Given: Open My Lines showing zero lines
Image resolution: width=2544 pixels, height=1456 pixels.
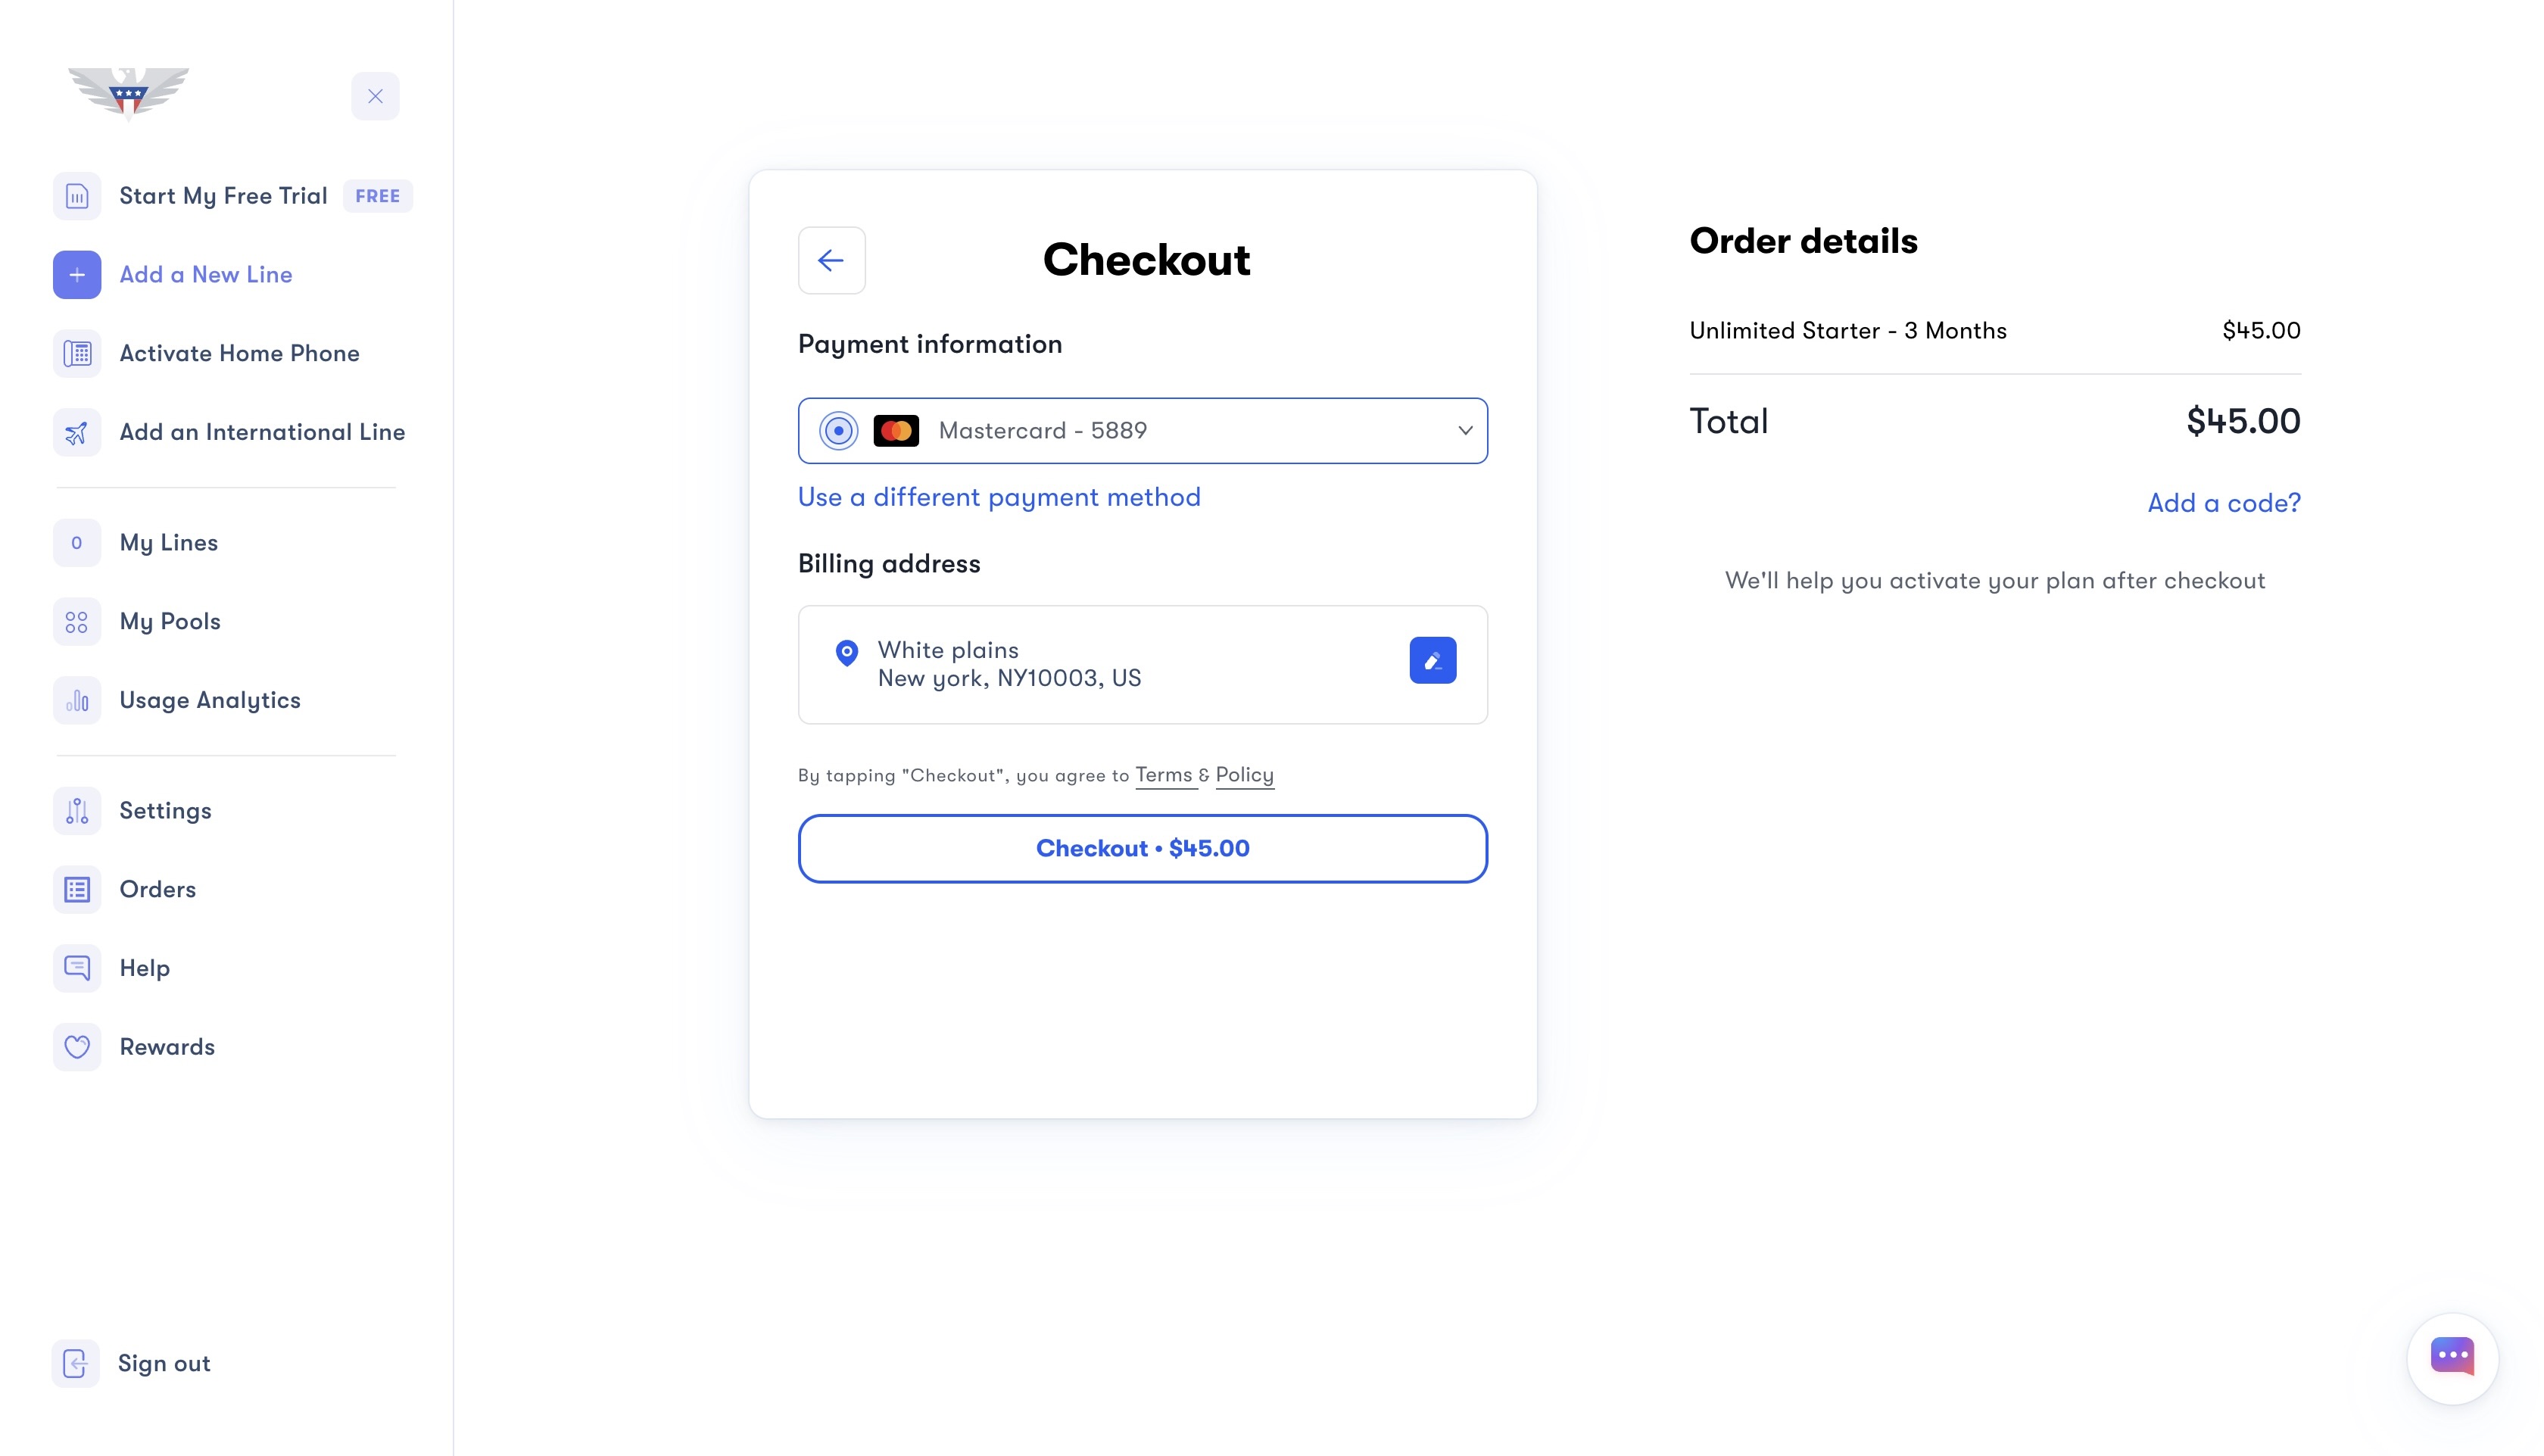Looking at the screenshot, I should point(168,542).
